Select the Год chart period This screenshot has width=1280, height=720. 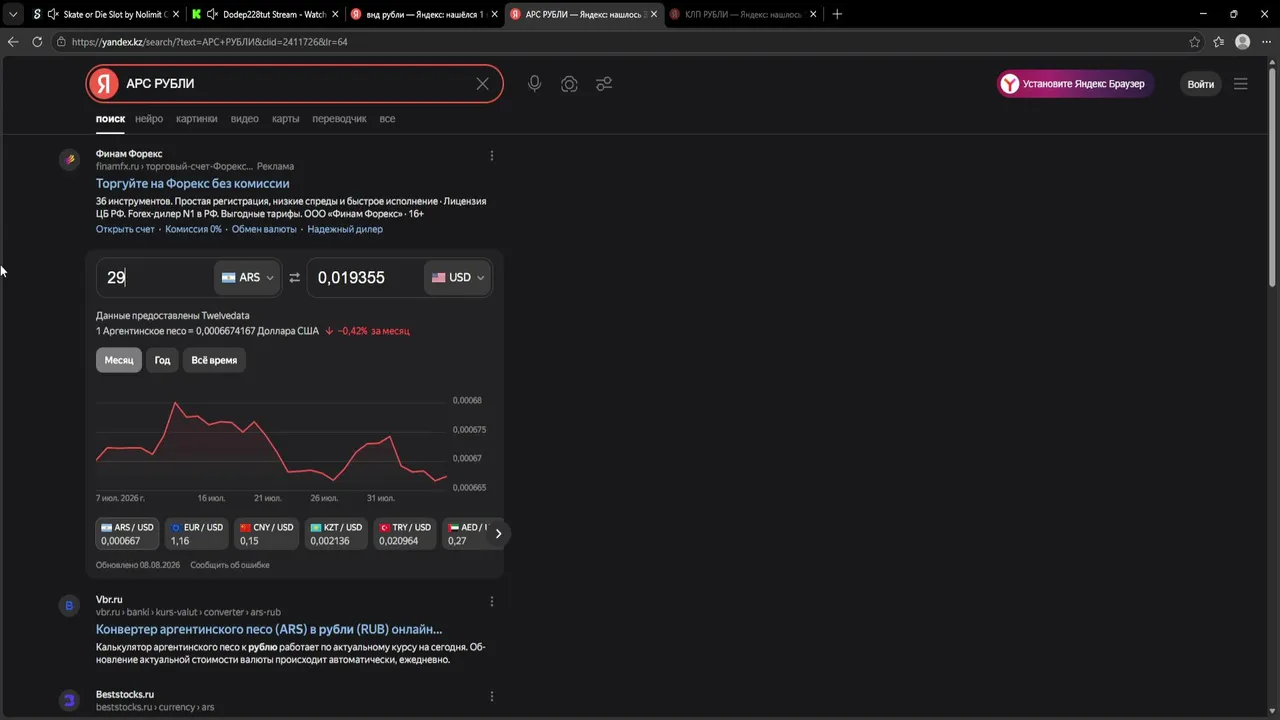click(162, 360)
